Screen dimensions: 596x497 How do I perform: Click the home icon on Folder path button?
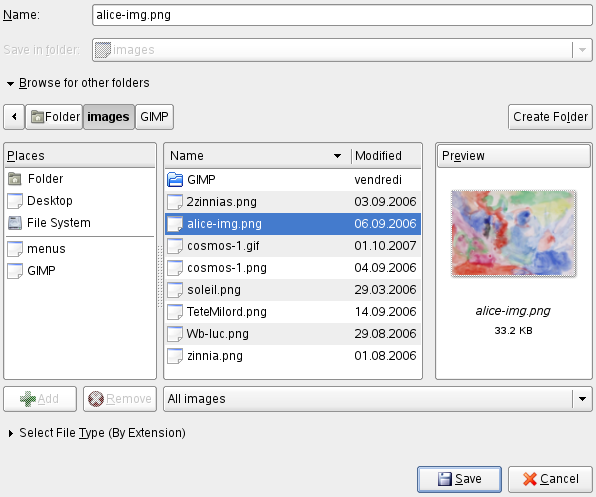pyautogui.click(x=37, y=117)
